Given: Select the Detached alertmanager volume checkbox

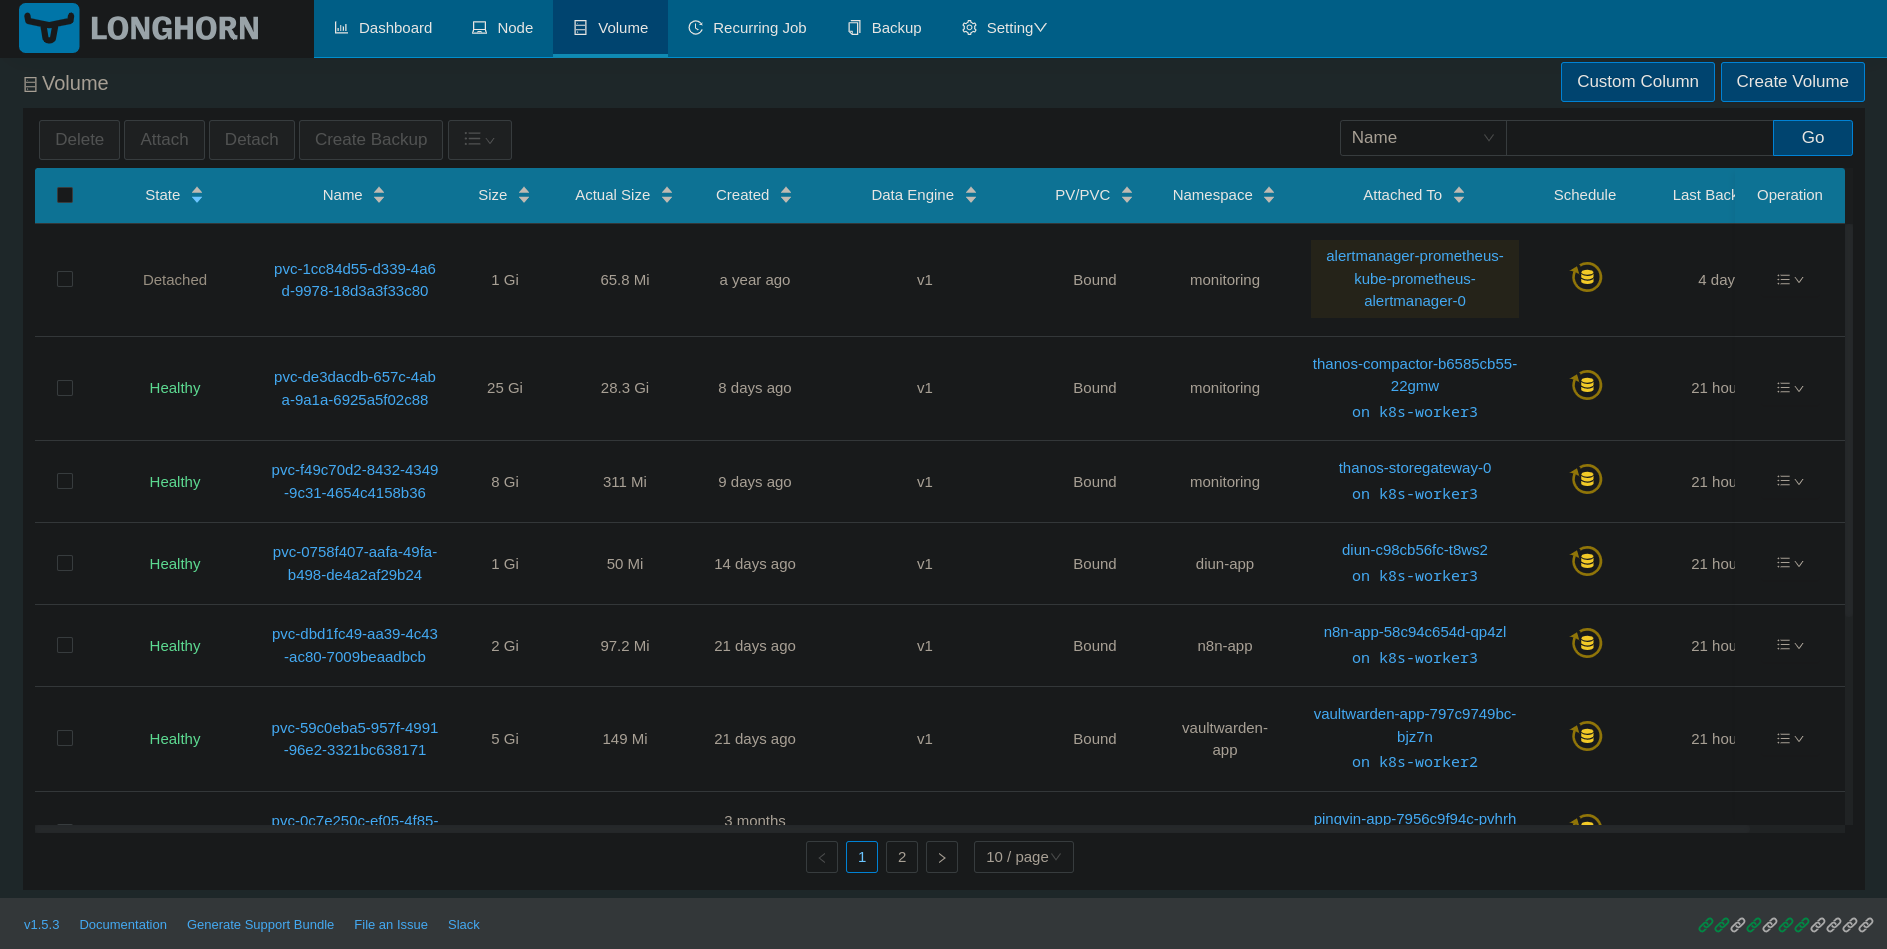Looking at the screenshot, I should (65, 279).
